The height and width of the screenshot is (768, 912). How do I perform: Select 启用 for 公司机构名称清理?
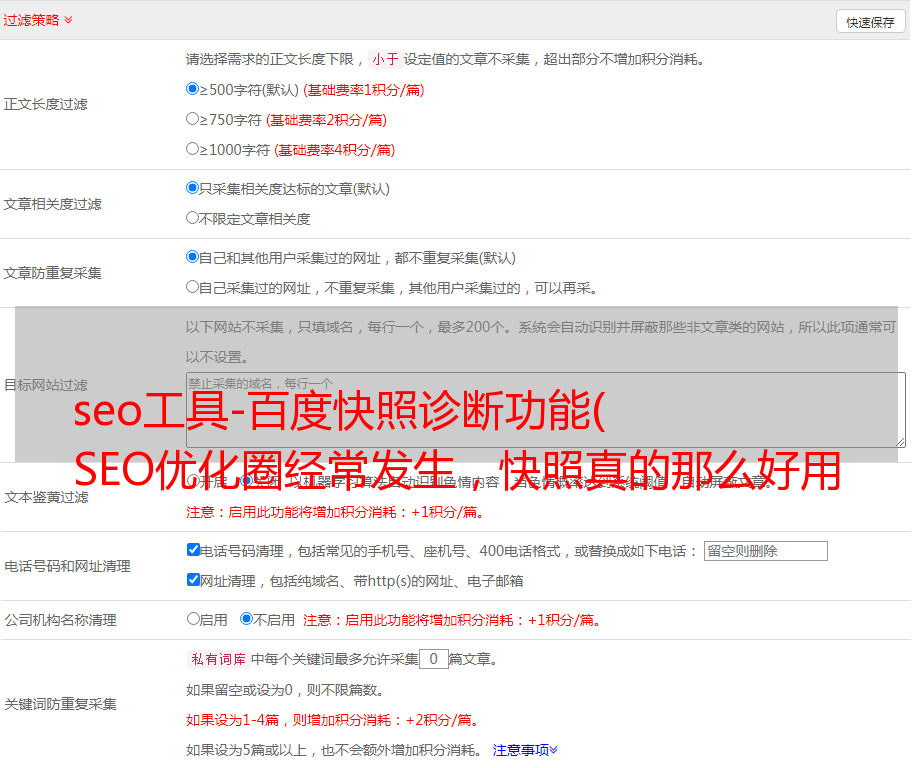pos(193,618)
